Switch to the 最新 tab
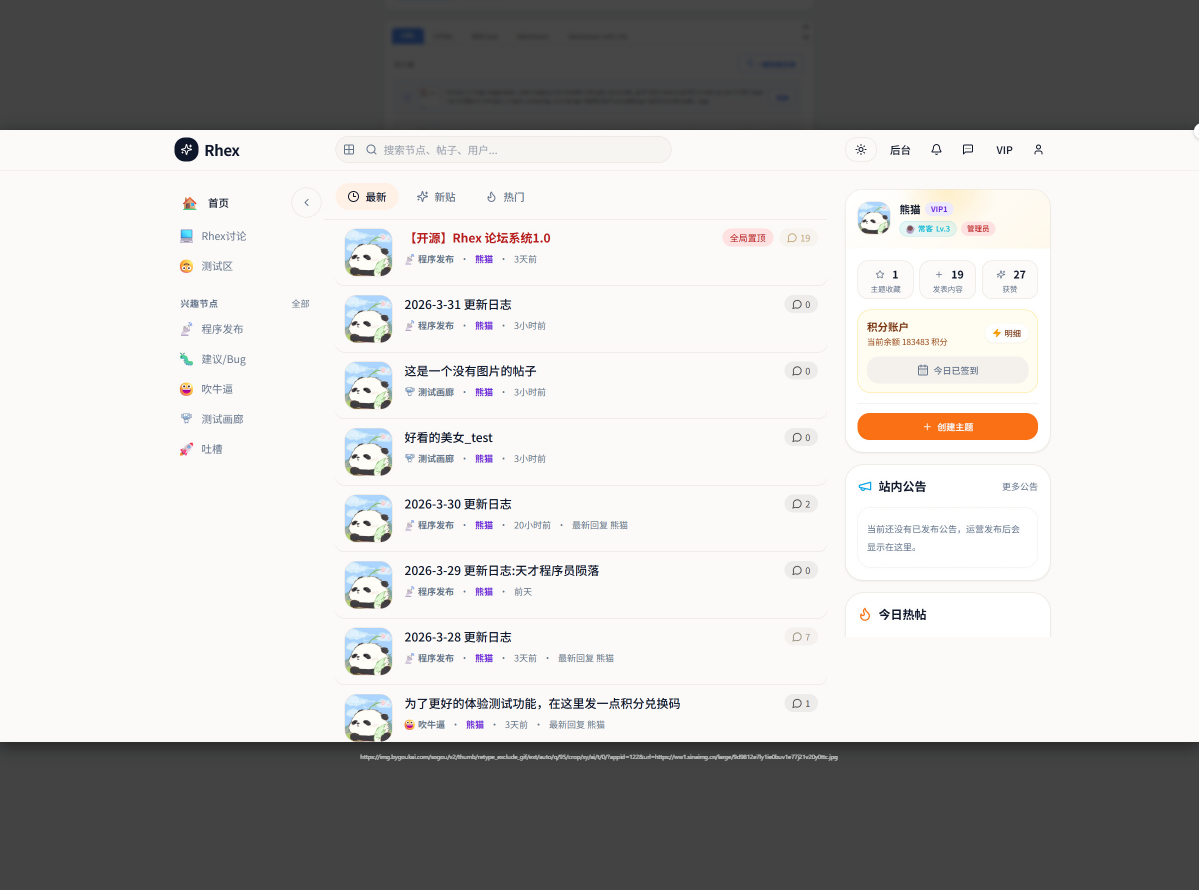 click(367, 197)
